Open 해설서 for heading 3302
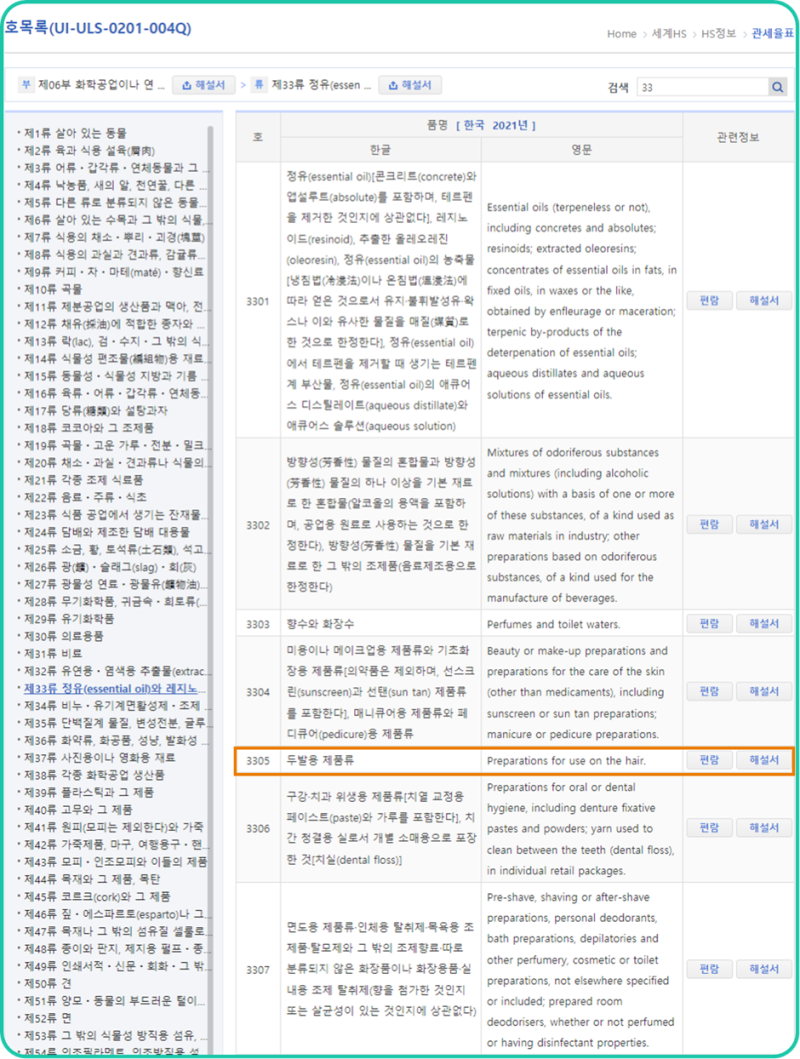 tap(764, 524)
